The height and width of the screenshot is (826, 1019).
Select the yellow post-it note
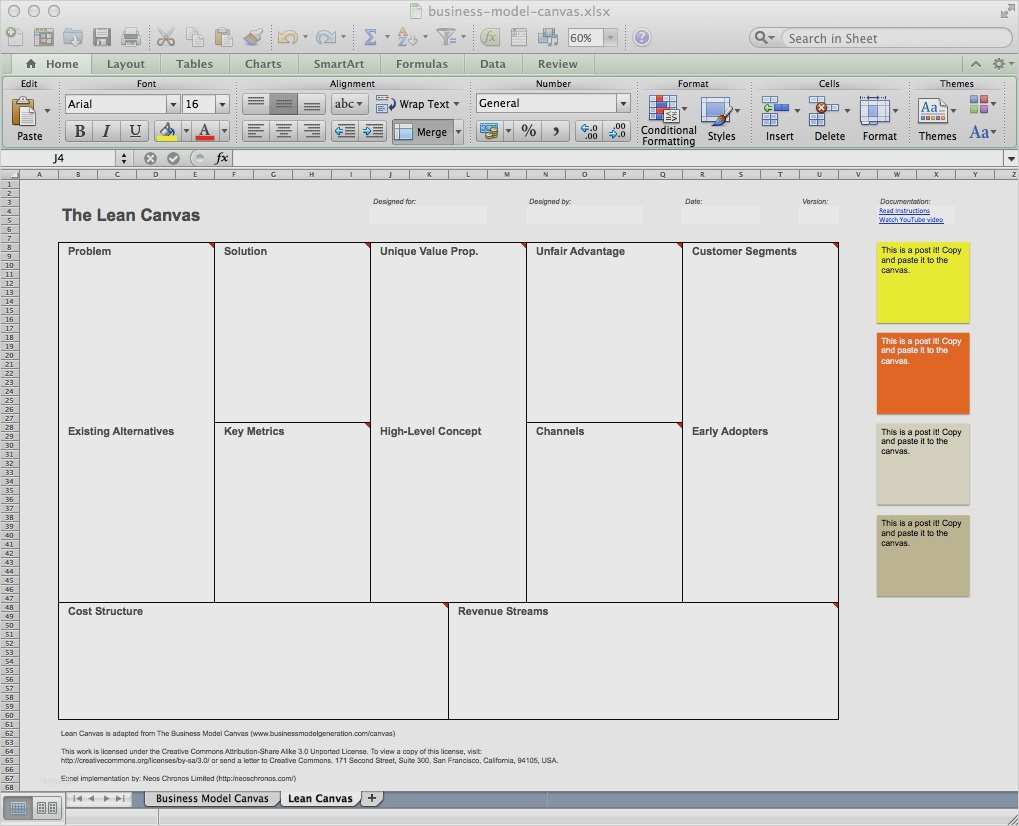pos(922,283)
